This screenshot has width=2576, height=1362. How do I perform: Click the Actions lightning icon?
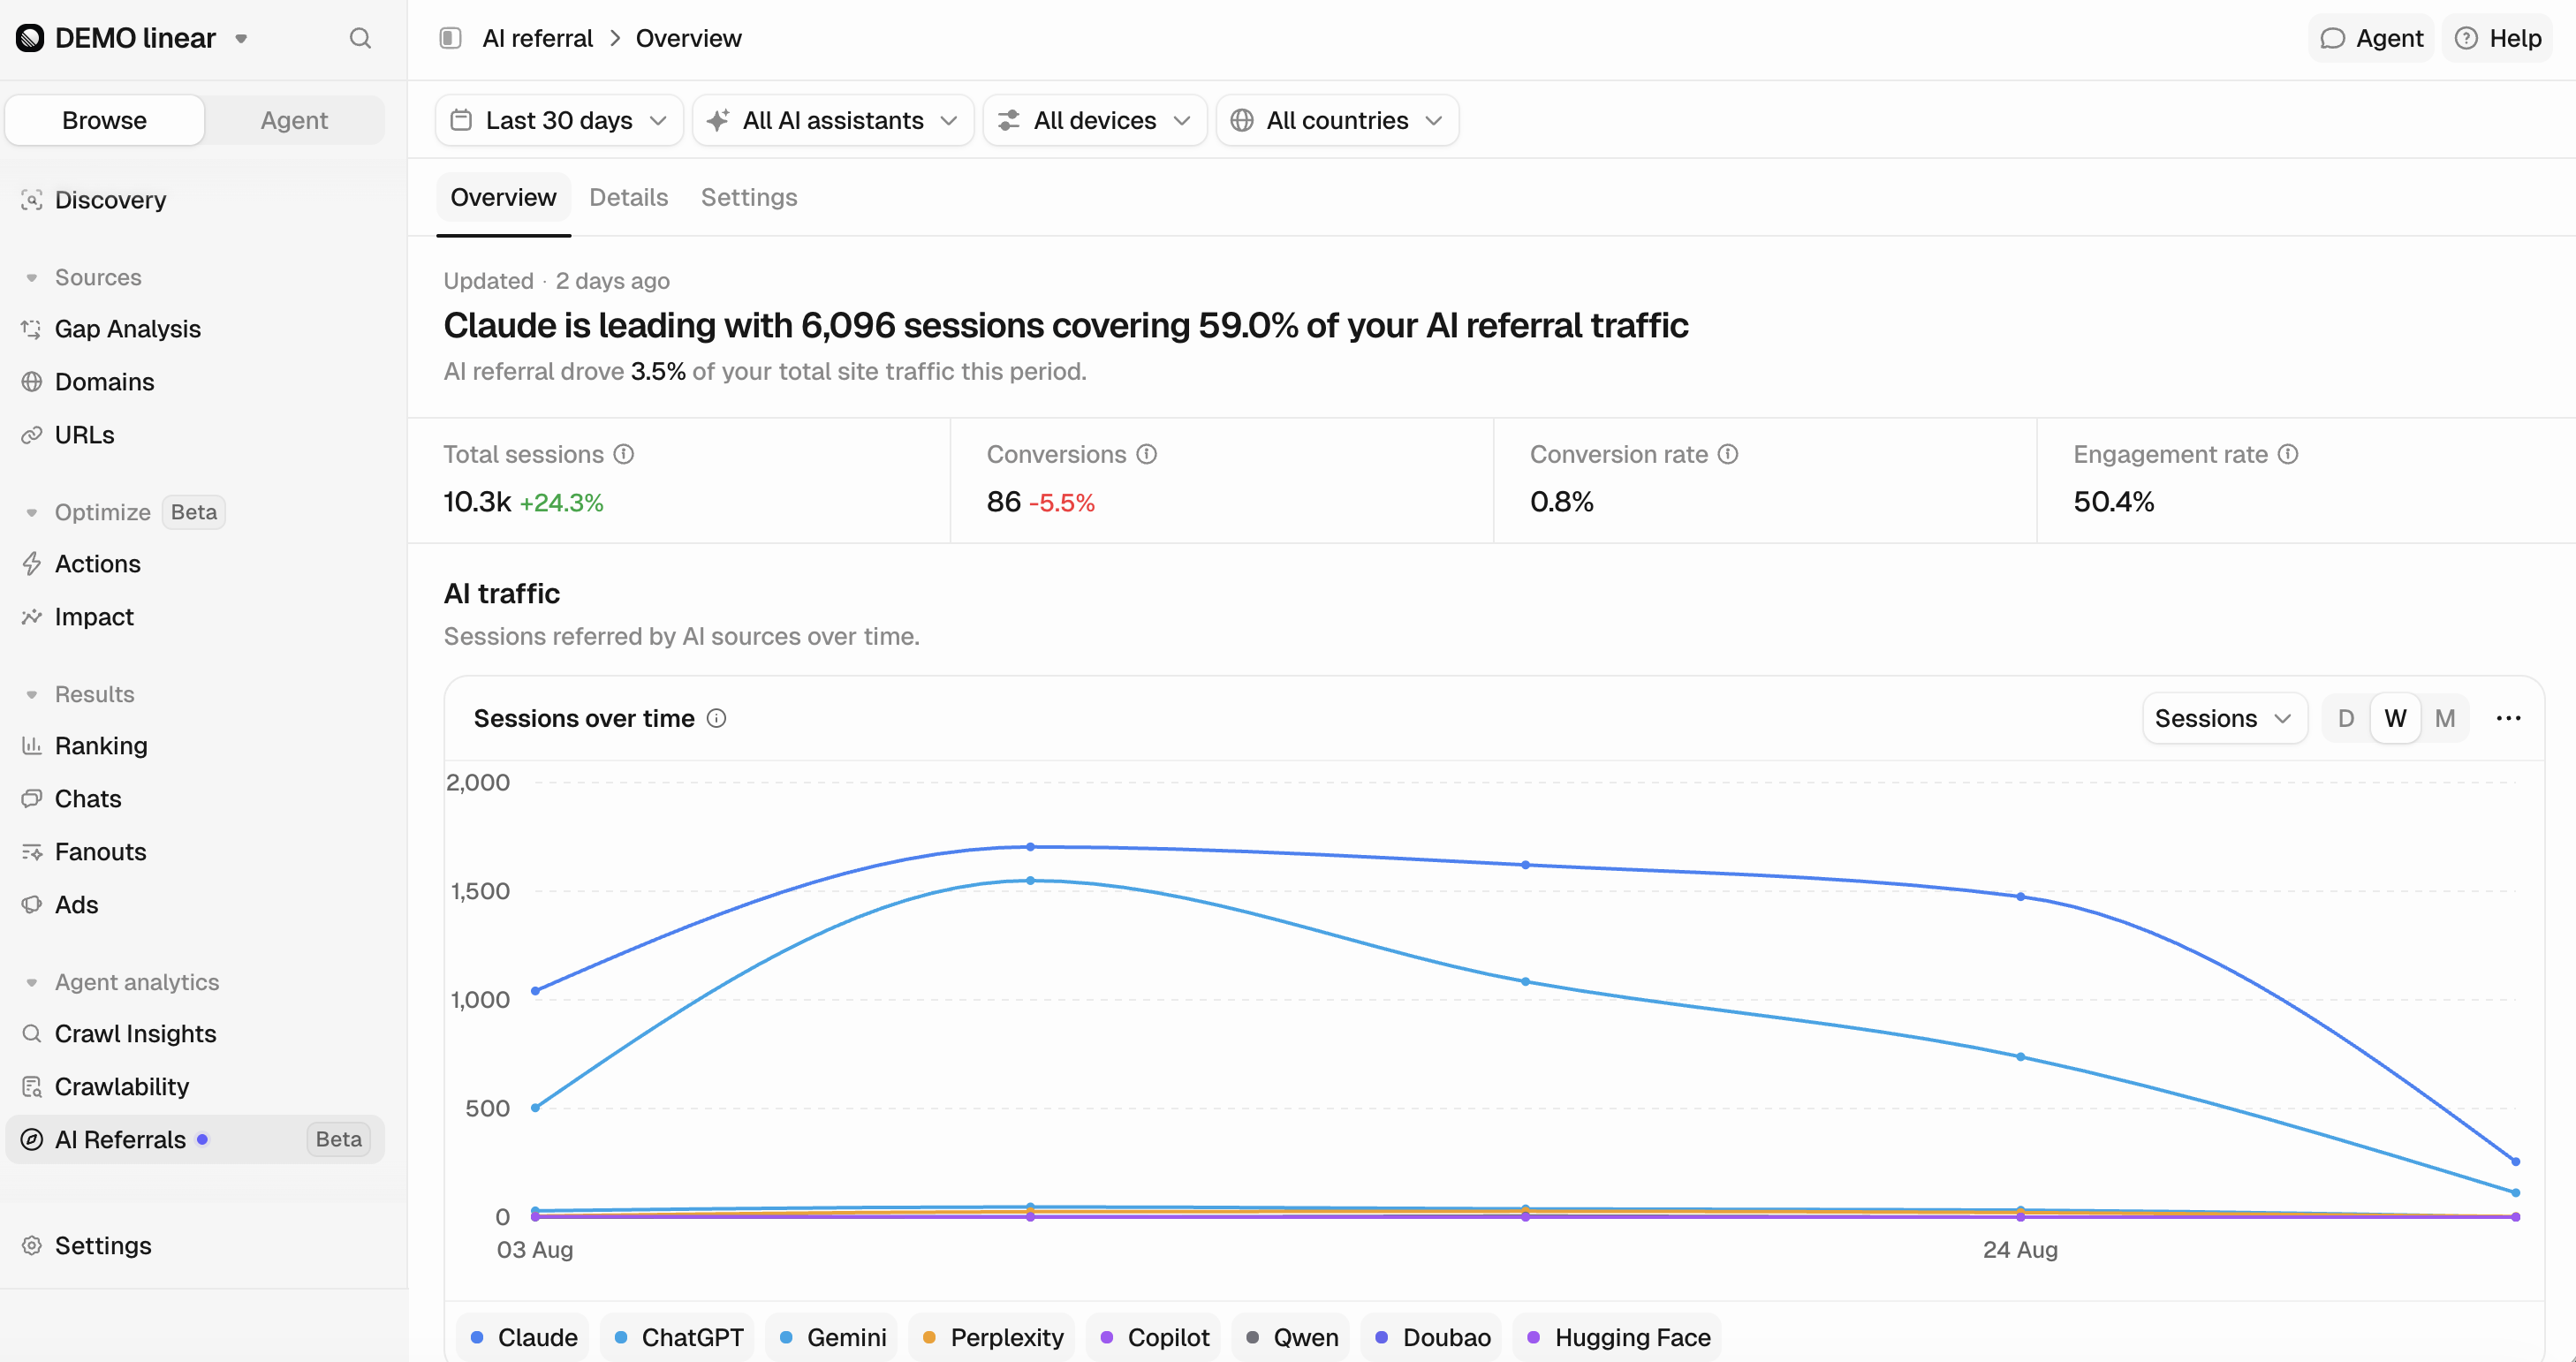coord(32,564)
